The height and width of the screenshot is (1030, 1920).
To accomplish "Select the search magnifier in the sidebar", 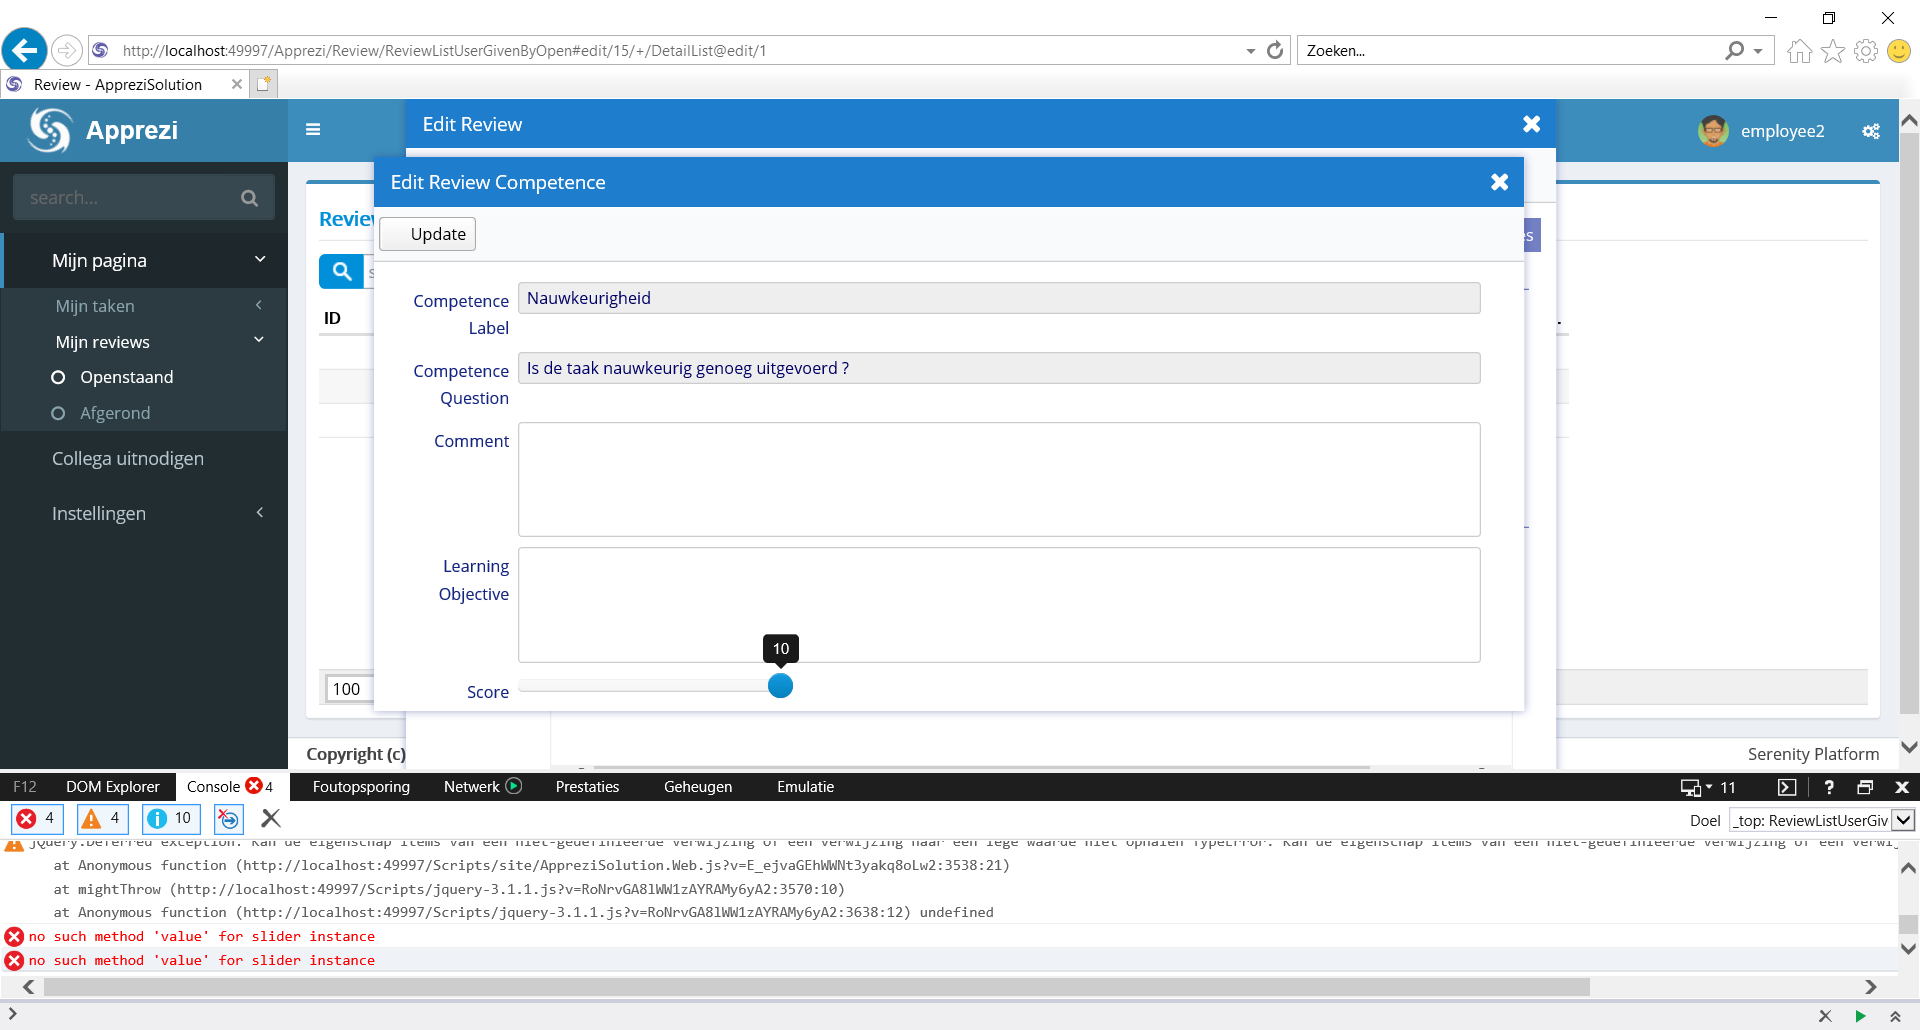I will click(249, 197).
